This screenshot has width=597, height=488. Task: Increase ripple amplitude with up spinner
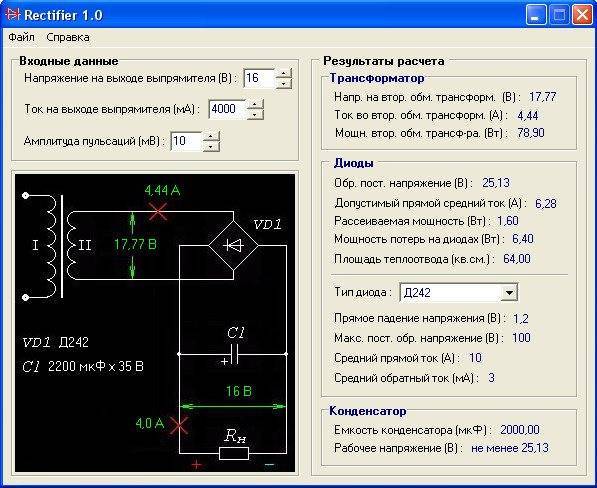(211, 136)
